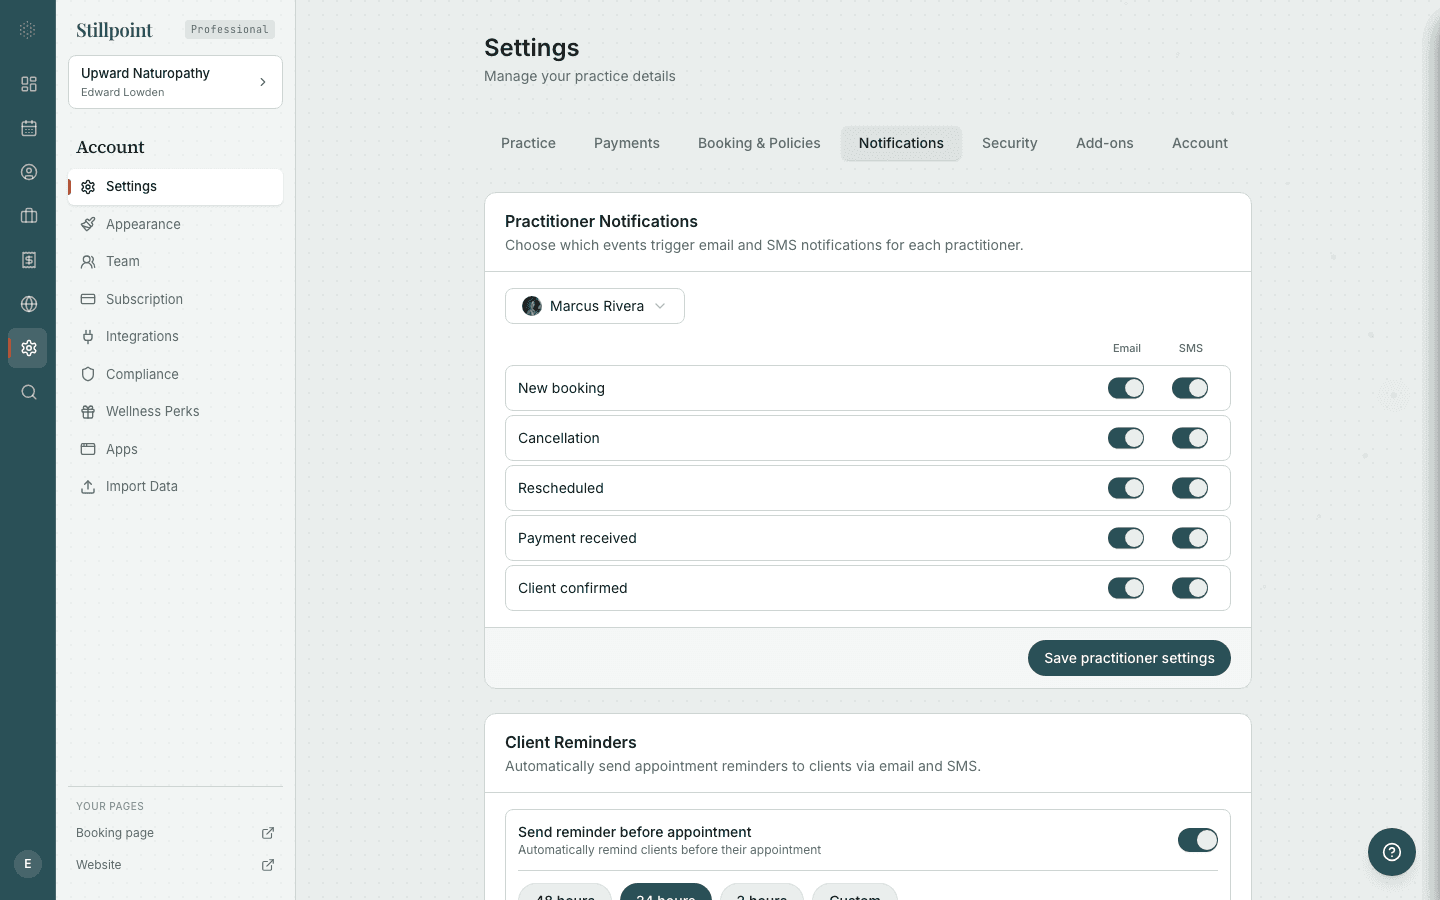
Task: Toggle Cancellation email notification
Action: tap(1126, 438)
